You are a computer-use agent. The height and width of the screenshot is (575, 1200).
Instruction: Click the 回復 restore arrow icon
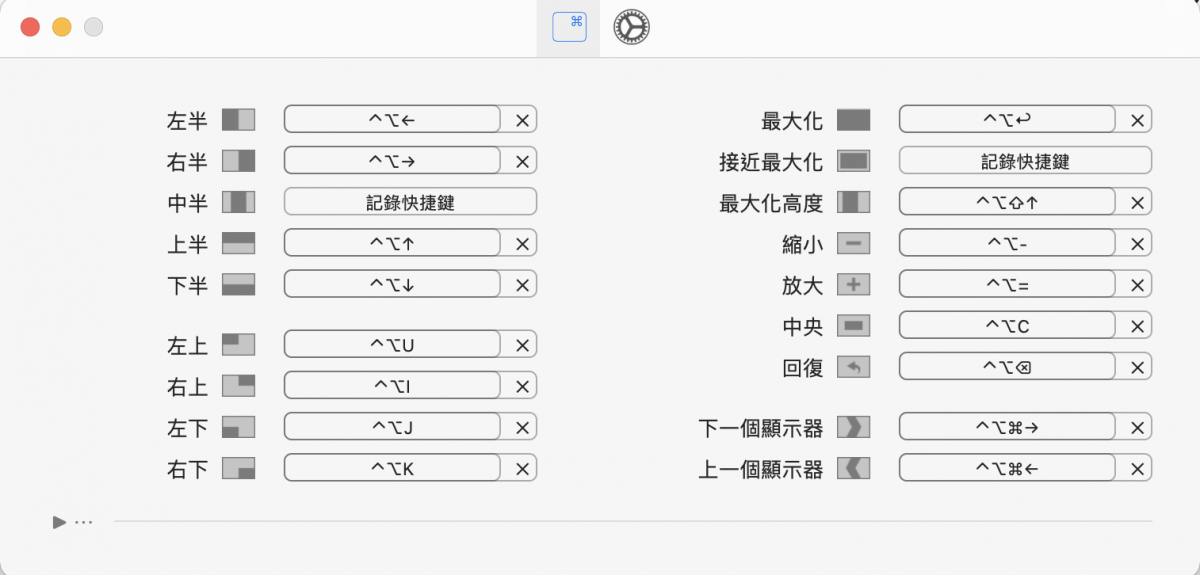(x=853, y=367)
